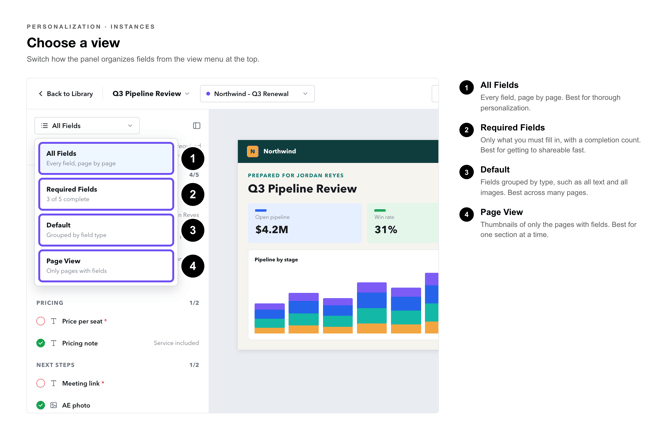Open the Meeting link field
The image size is (670, 430).
[x=118, y=383]
